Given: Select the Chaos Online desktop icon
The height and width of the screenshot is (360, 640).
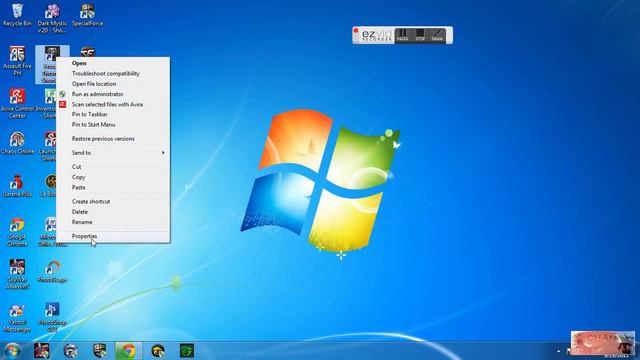Looking at the screenshot, I should pos(17,143).
